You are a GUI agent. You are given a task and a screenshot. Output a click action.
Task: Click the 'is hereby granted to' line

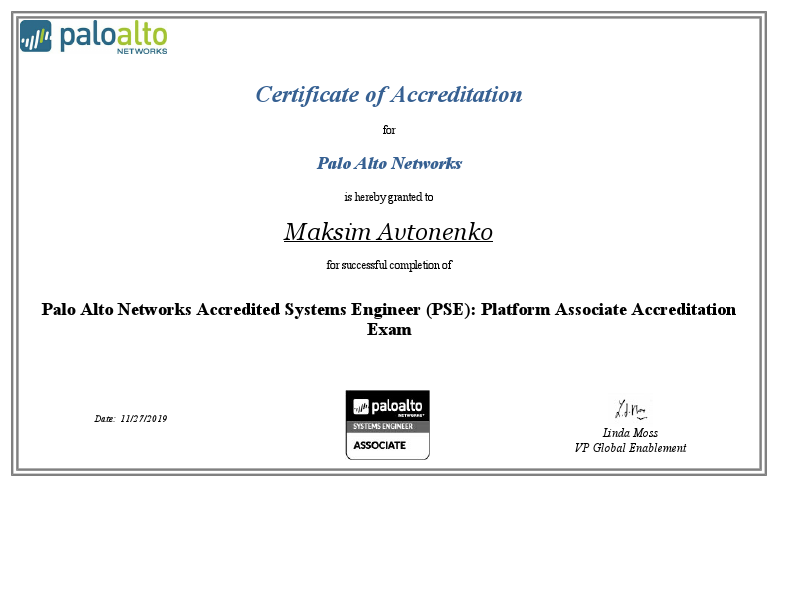pos(388,197)
